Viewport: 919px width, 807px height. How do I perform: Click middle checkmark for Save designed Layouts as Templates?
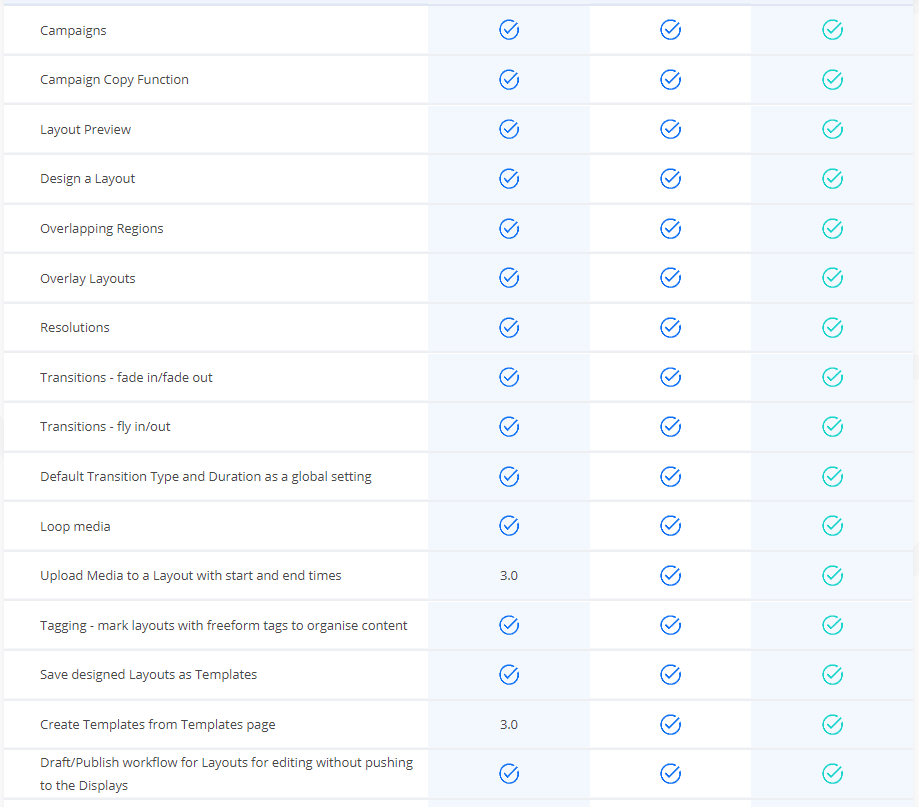click(671, 675)
